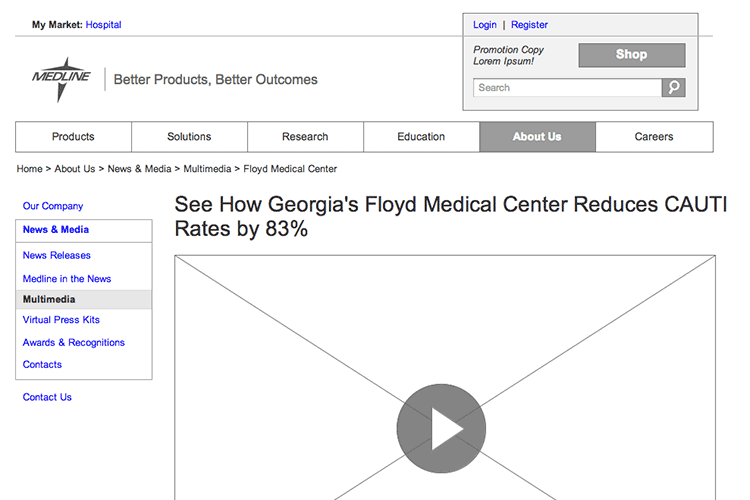Screen dimensions: 750x500
Task: Click the Floyd Medical Center breadcrumb text
Action: (290, 169)
